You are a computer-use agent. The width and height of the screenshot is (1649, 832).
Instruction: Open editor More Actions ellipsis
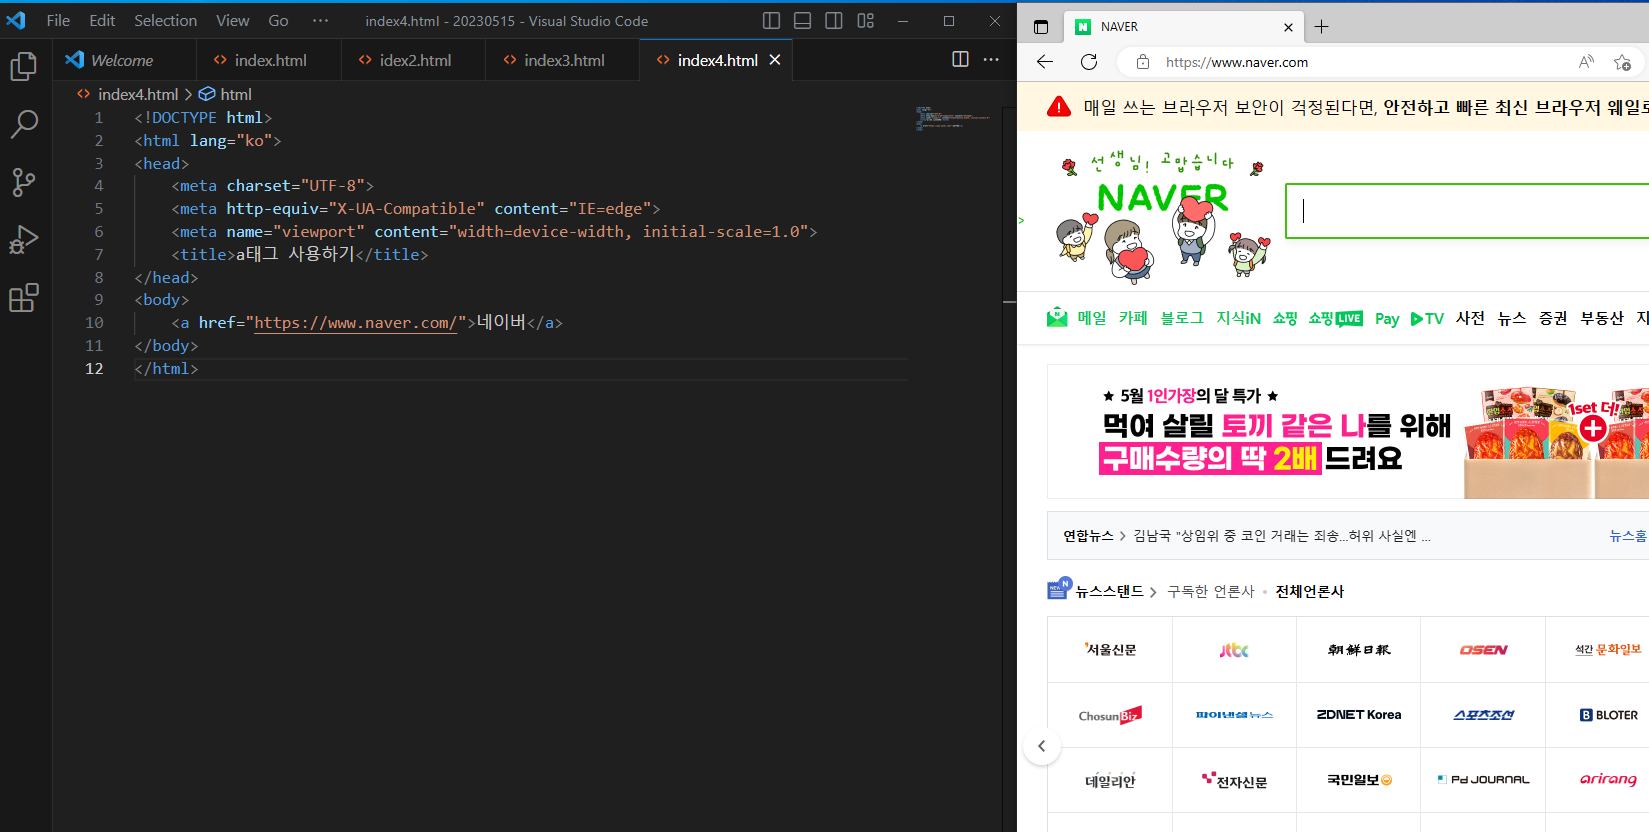point(991,60)
